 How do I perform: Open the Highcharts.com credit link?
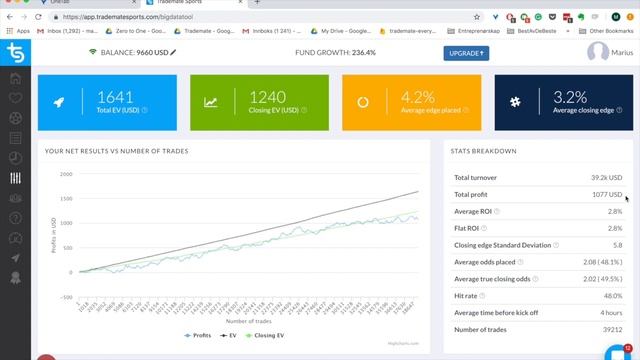[403, 343]
